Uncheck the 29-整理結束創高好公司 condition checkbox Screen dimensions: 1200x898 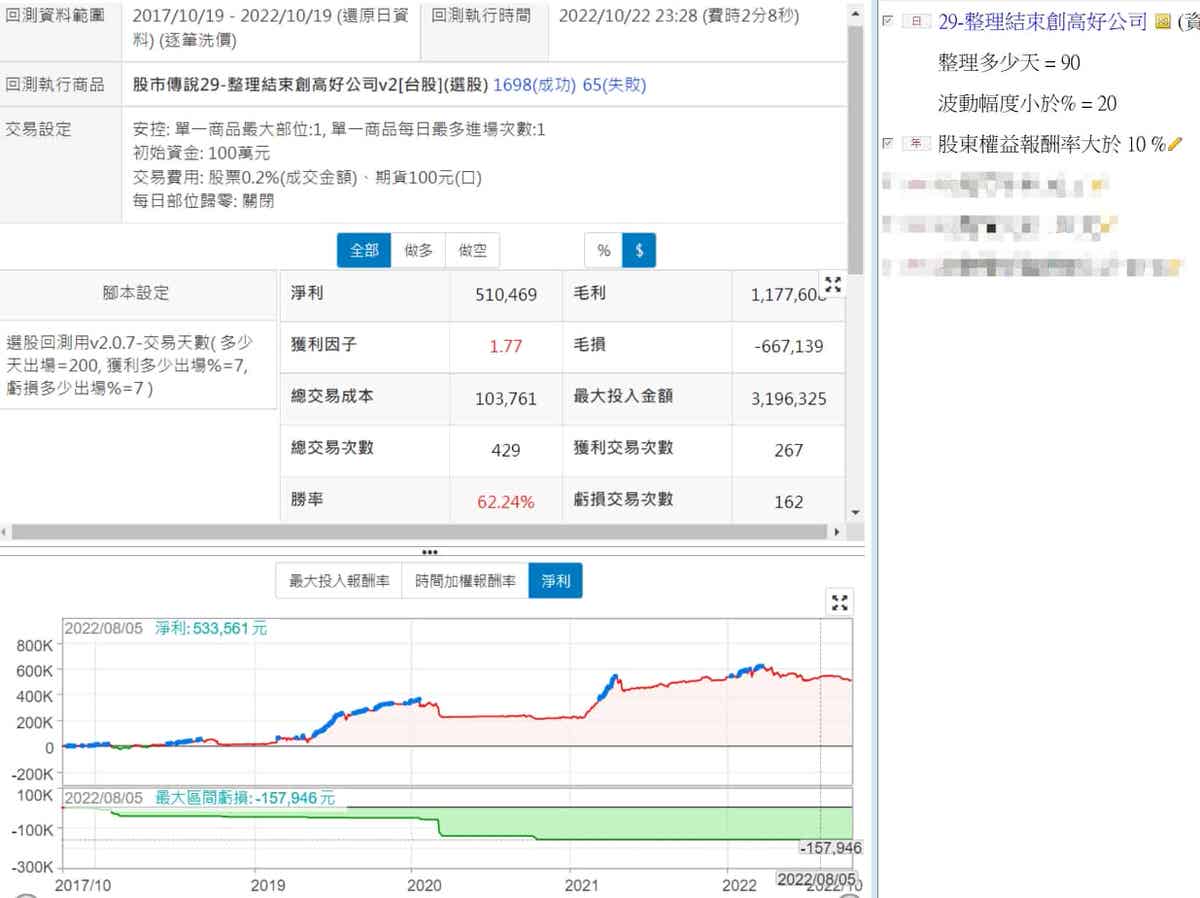tap(887, 22)
